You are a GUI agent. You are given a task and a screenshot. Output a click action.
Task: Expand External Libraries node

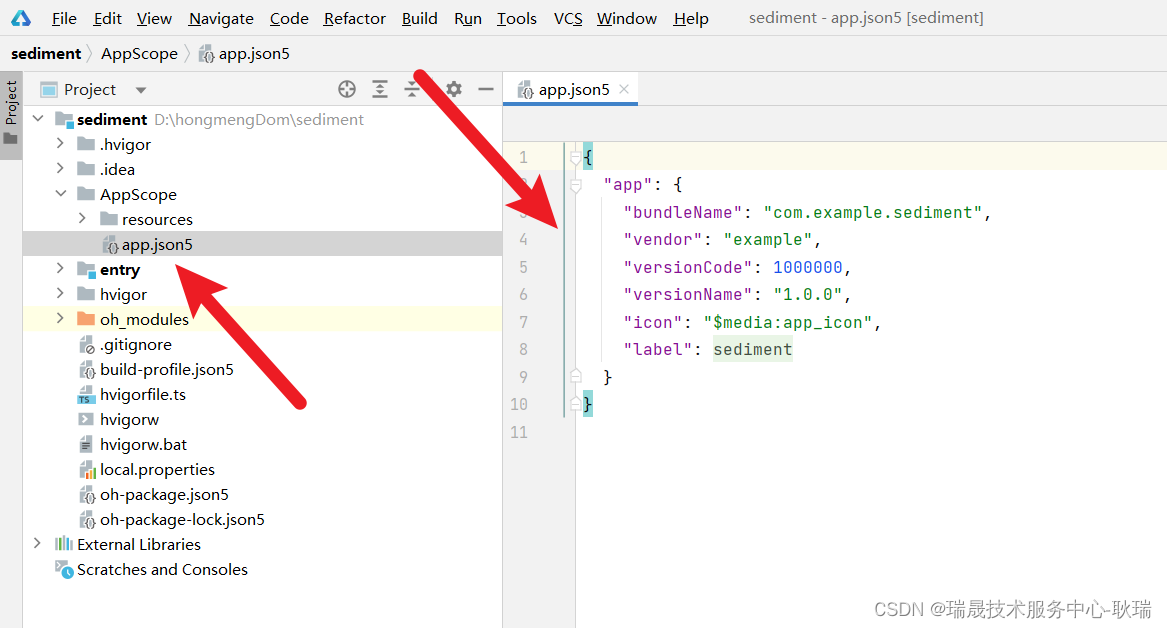click(37, 544)
